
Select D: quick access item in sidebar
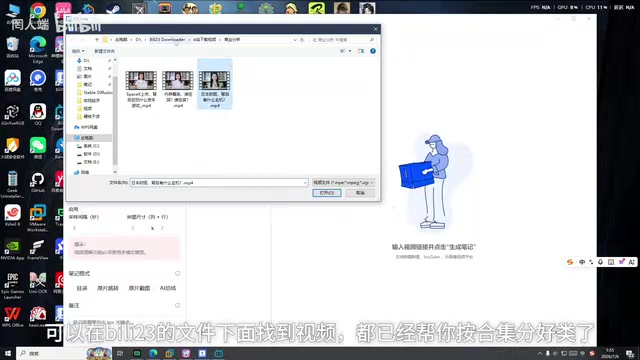[x=87, y=60]
